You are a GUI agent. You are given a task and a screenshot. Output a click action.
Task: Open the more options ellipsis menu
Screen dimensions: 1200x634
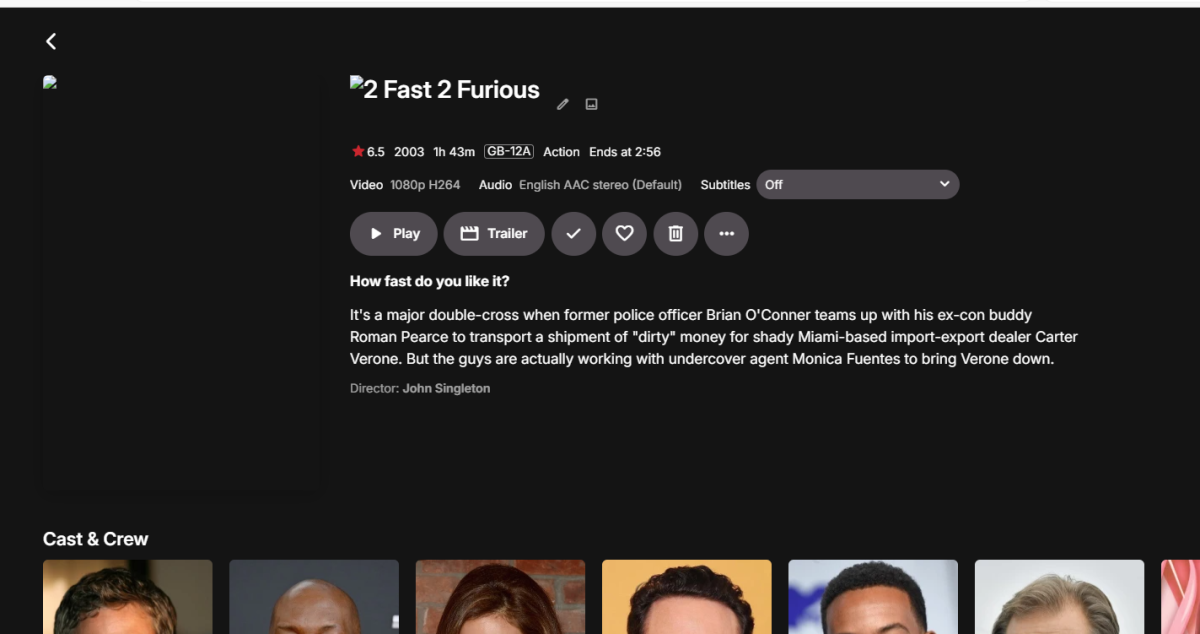[x=727, y=234]
